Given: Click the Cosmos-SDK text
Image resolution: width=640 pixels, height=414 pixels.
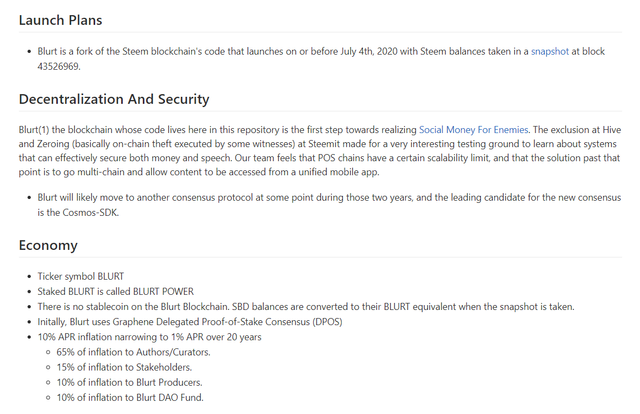Looking at the screenshot, I should pos(90,212).
